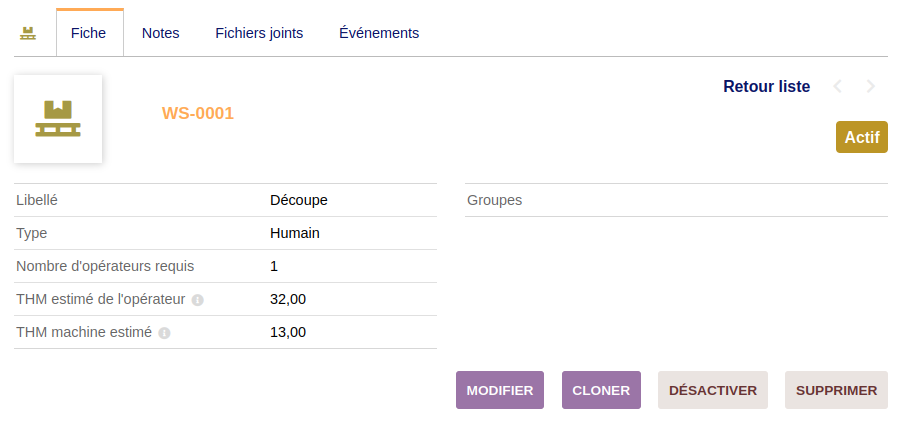Screen dimensions: 897x421
Task: Click info icon next to THM estimé de l'opérateur
Action: click(198, 300)
